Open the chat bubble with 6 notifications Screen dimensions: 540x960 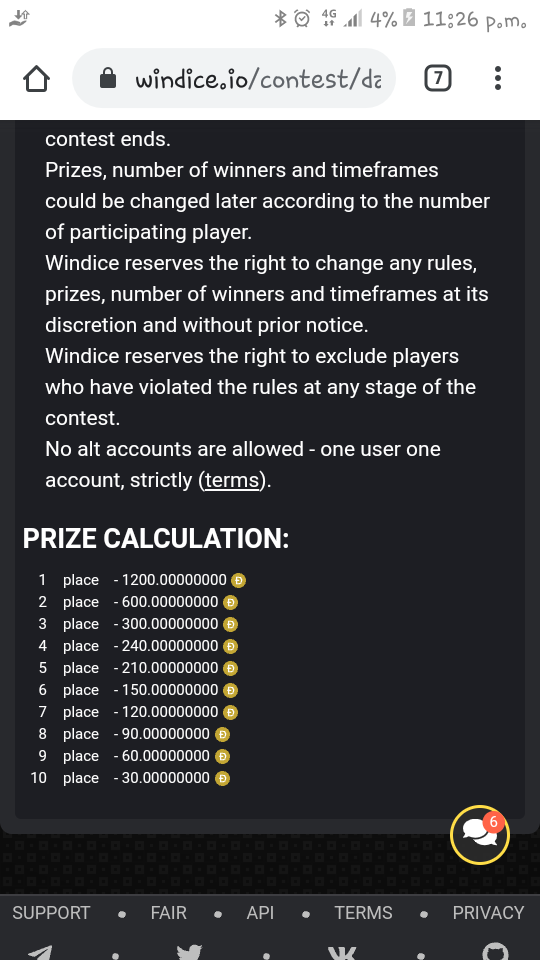(479, 834)
